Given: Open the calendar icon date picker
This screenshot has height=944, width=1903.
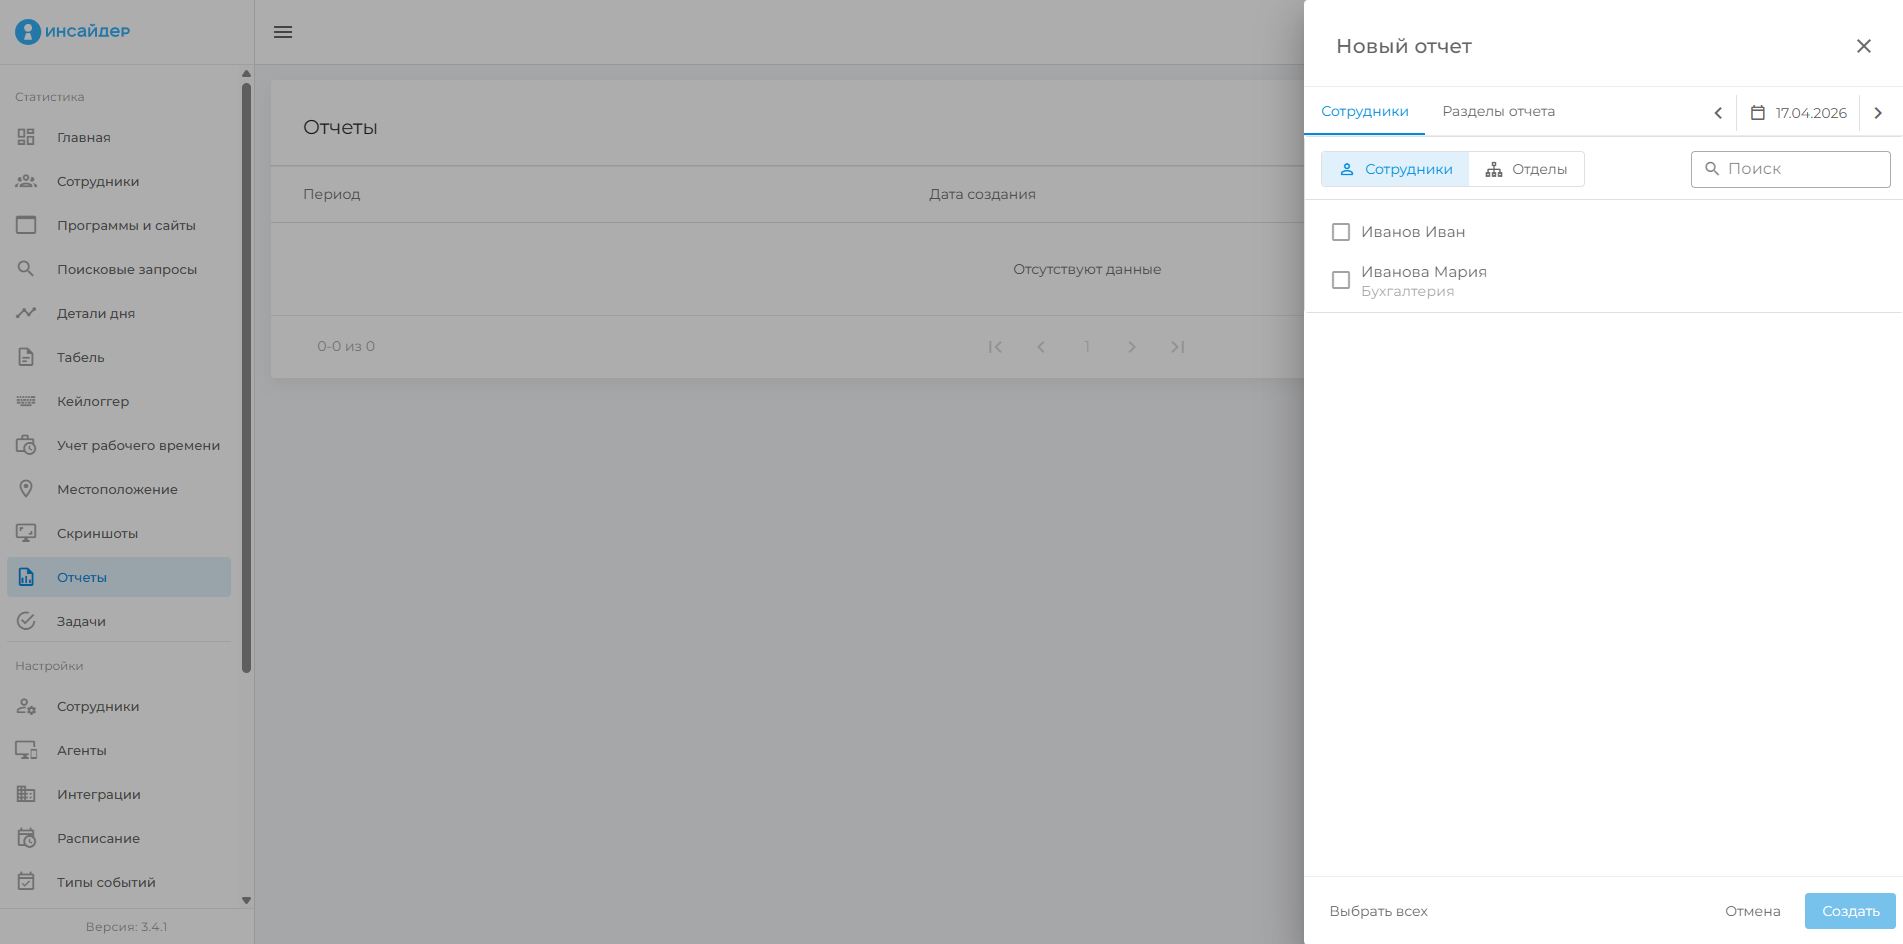Looking at the screenshot, I should (1757, 113).
